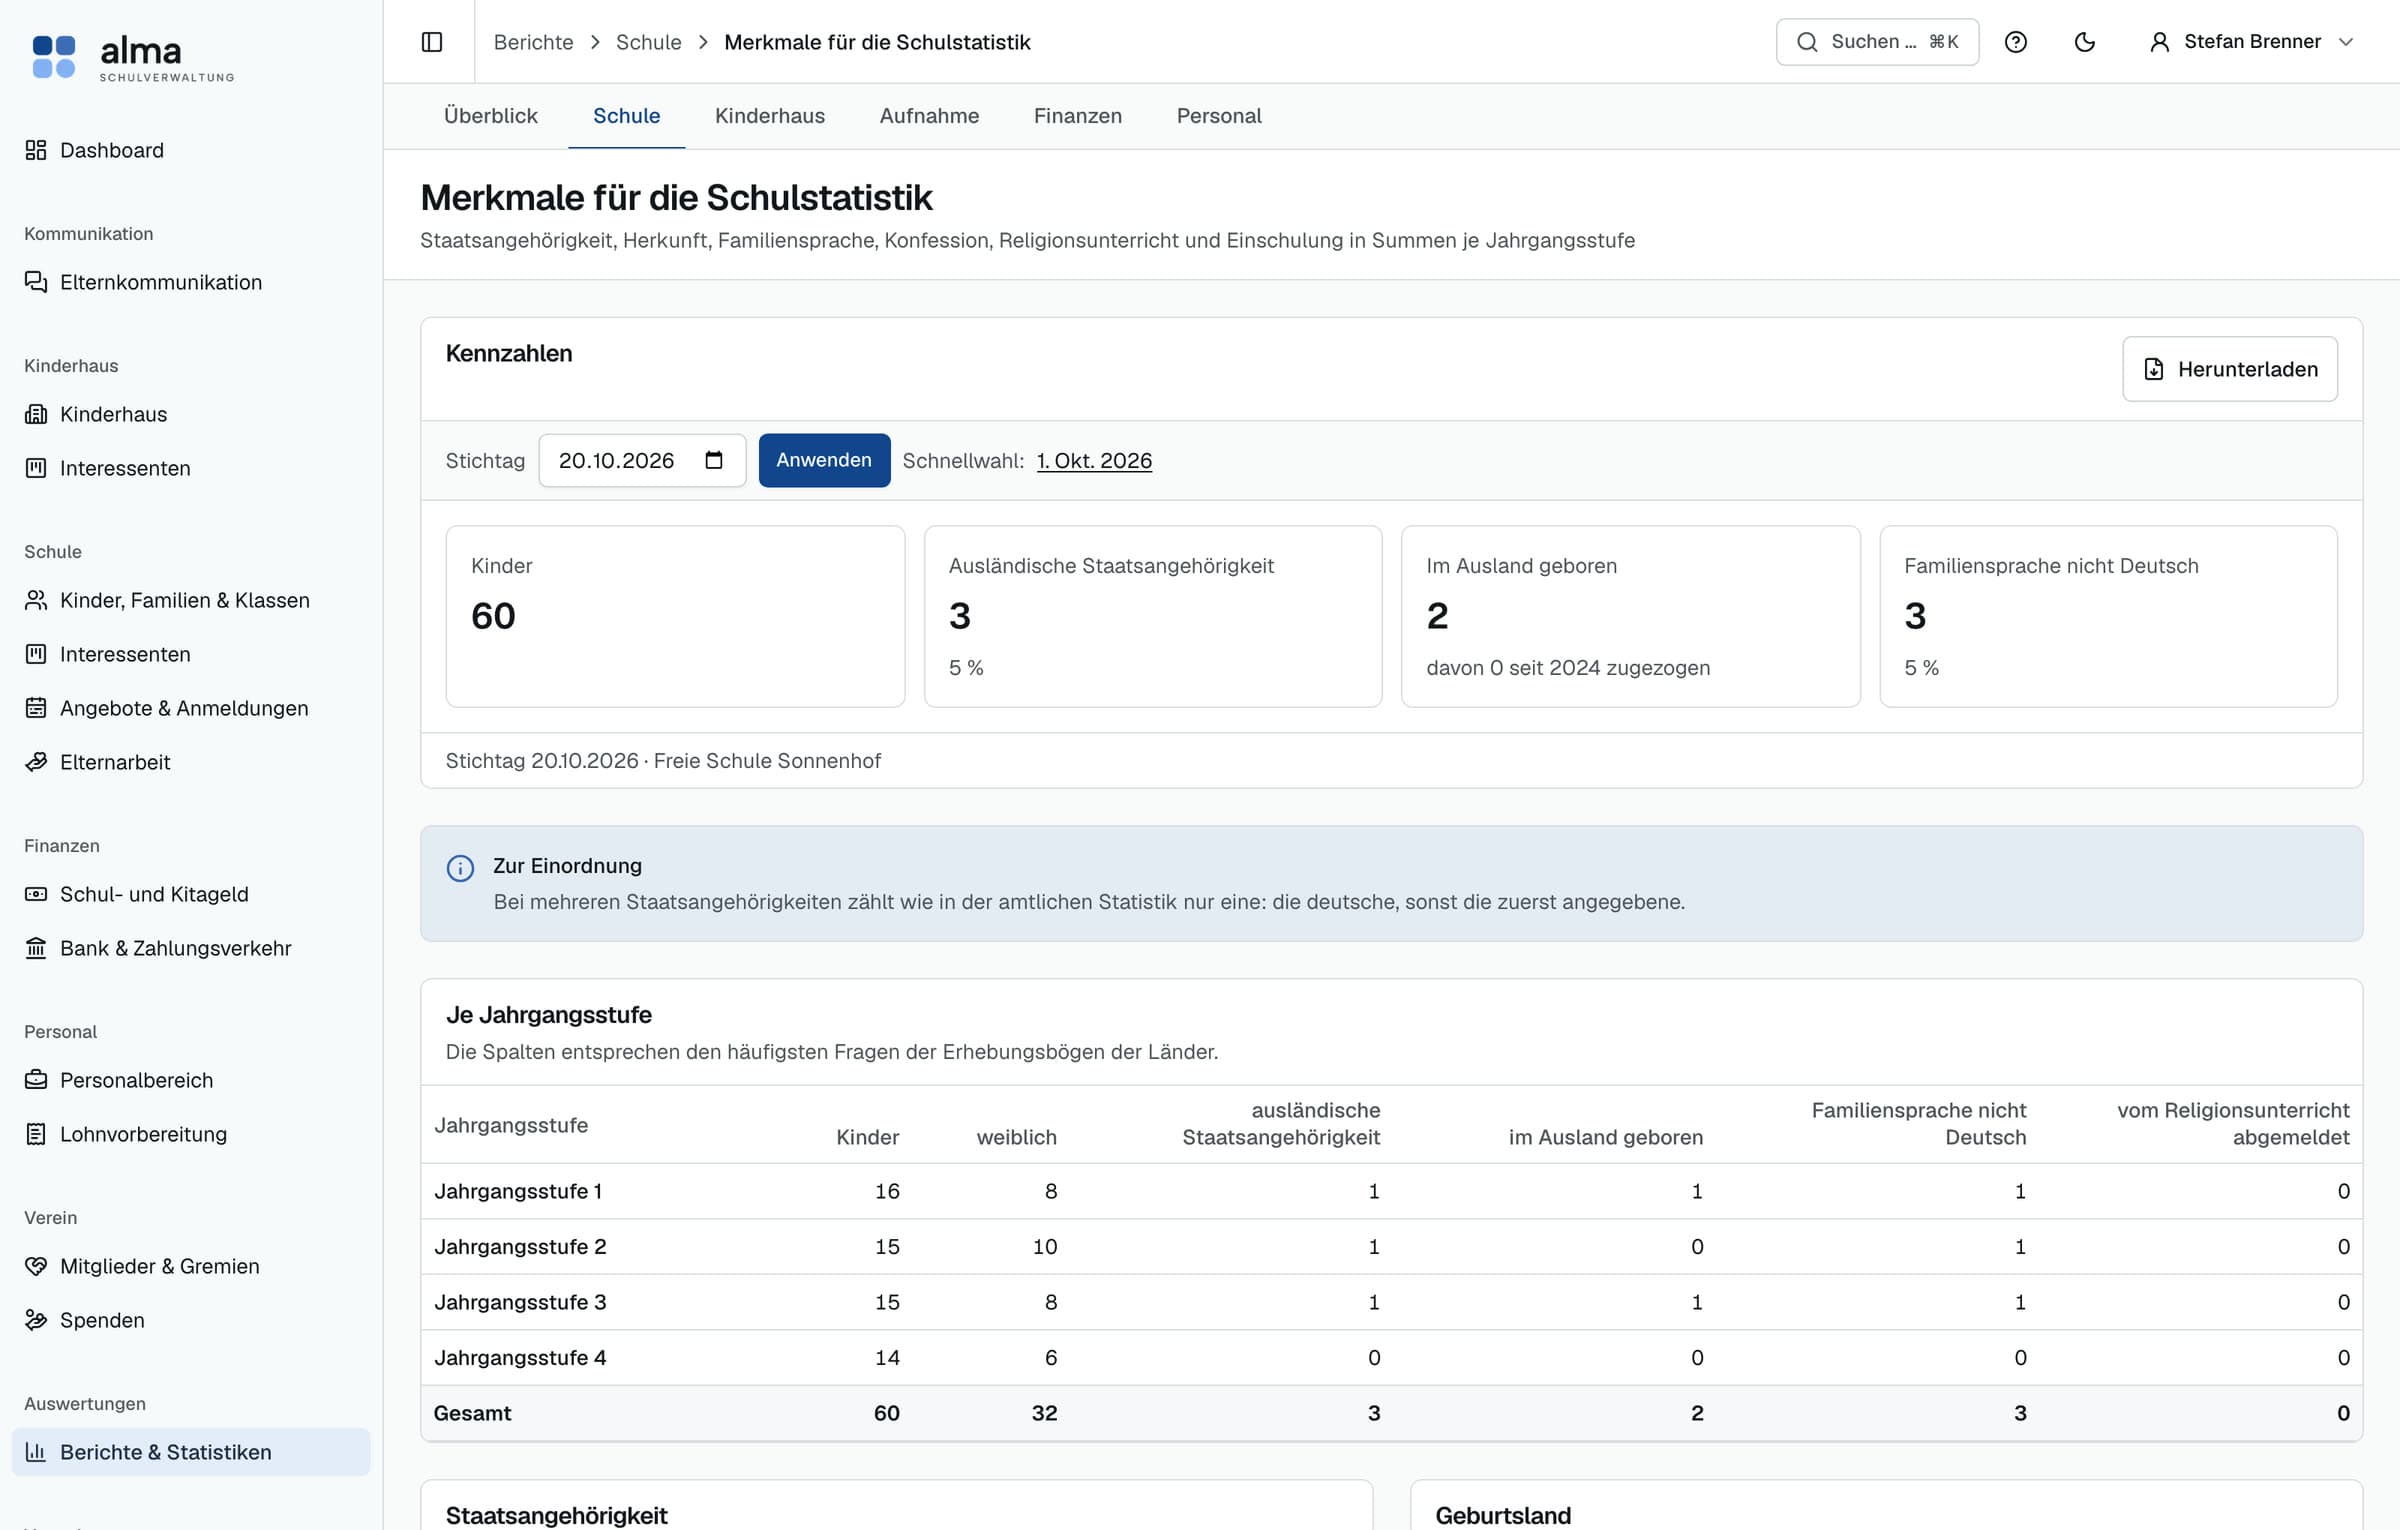Open Interessenten under Schule section
This screenshot has height=1530, width=2400.
[191, 654]
